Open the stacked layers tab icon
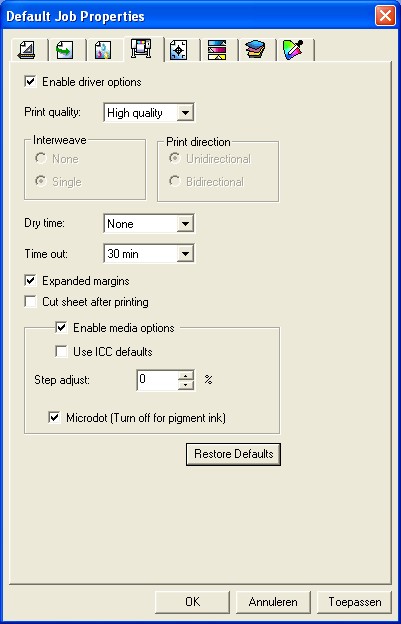This screenshot has width=401, height=624. pyautogui.click(x=255, y=51)
